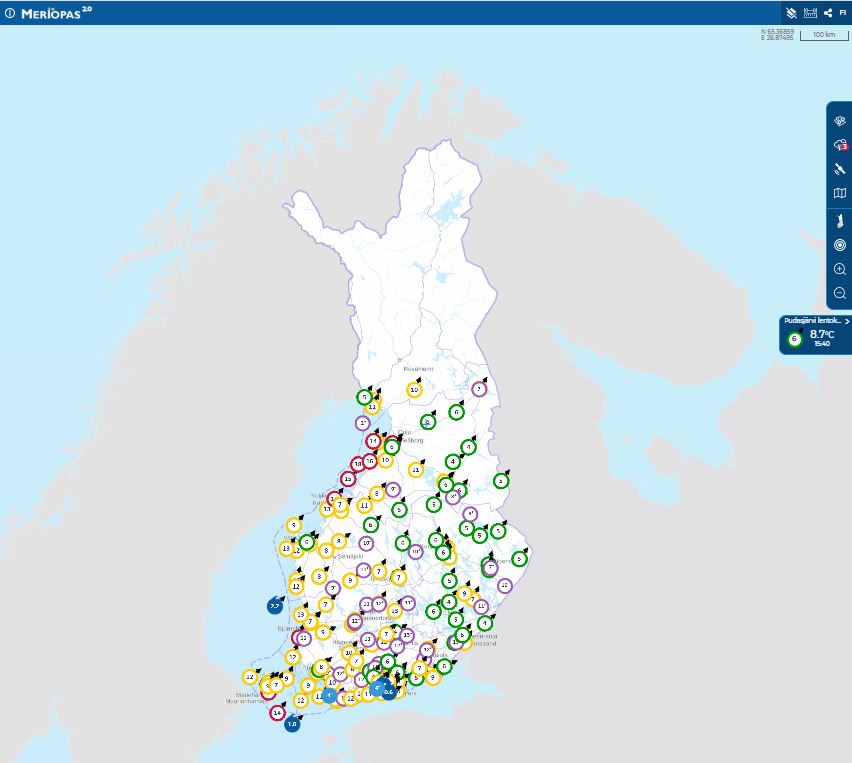The height and width of the screenshot is (763, 852).
Task: Zoom to all of Finland icon
Action: click(x=840, y=221)
